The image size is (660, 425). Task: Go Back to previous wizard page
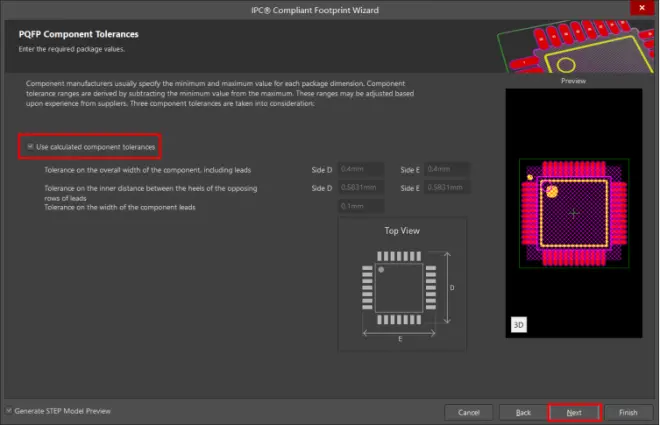point(523,412)
